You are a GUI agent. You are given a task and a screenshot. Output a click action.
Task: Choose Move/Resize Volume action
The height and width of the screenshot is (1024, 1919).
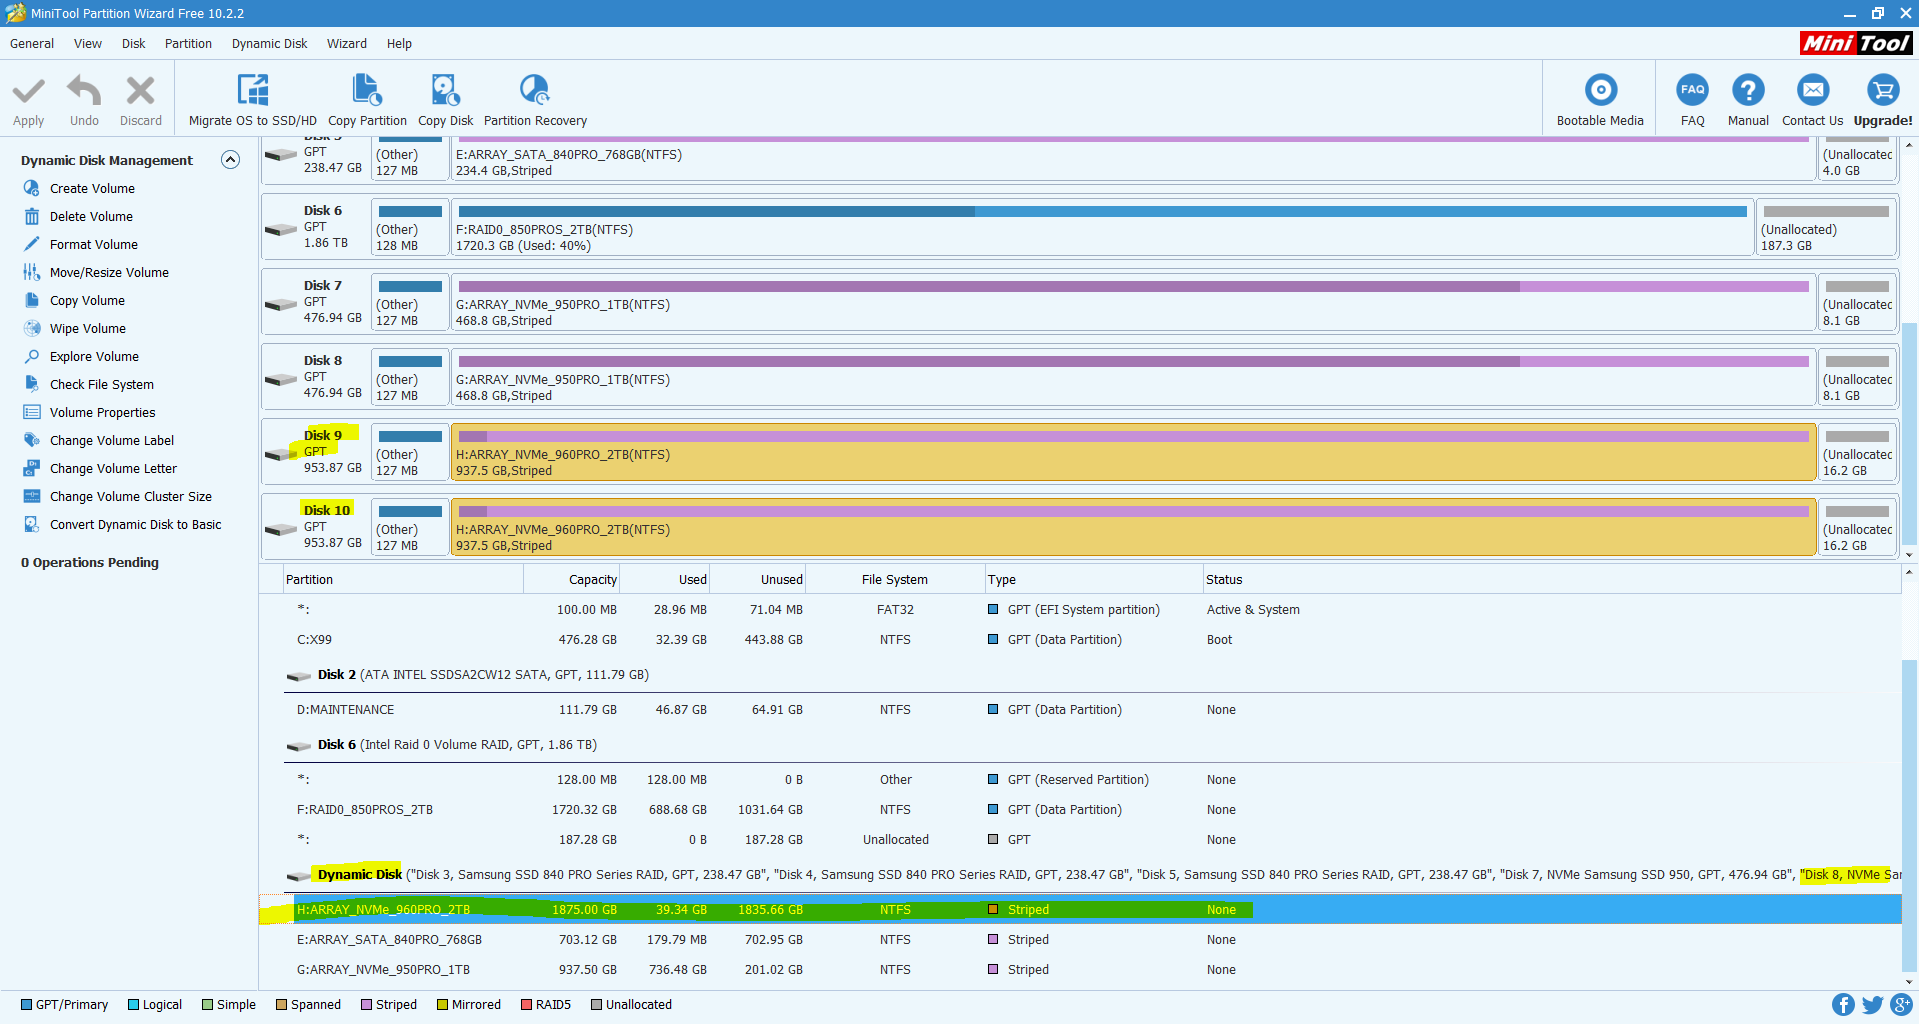coord(109,272)
